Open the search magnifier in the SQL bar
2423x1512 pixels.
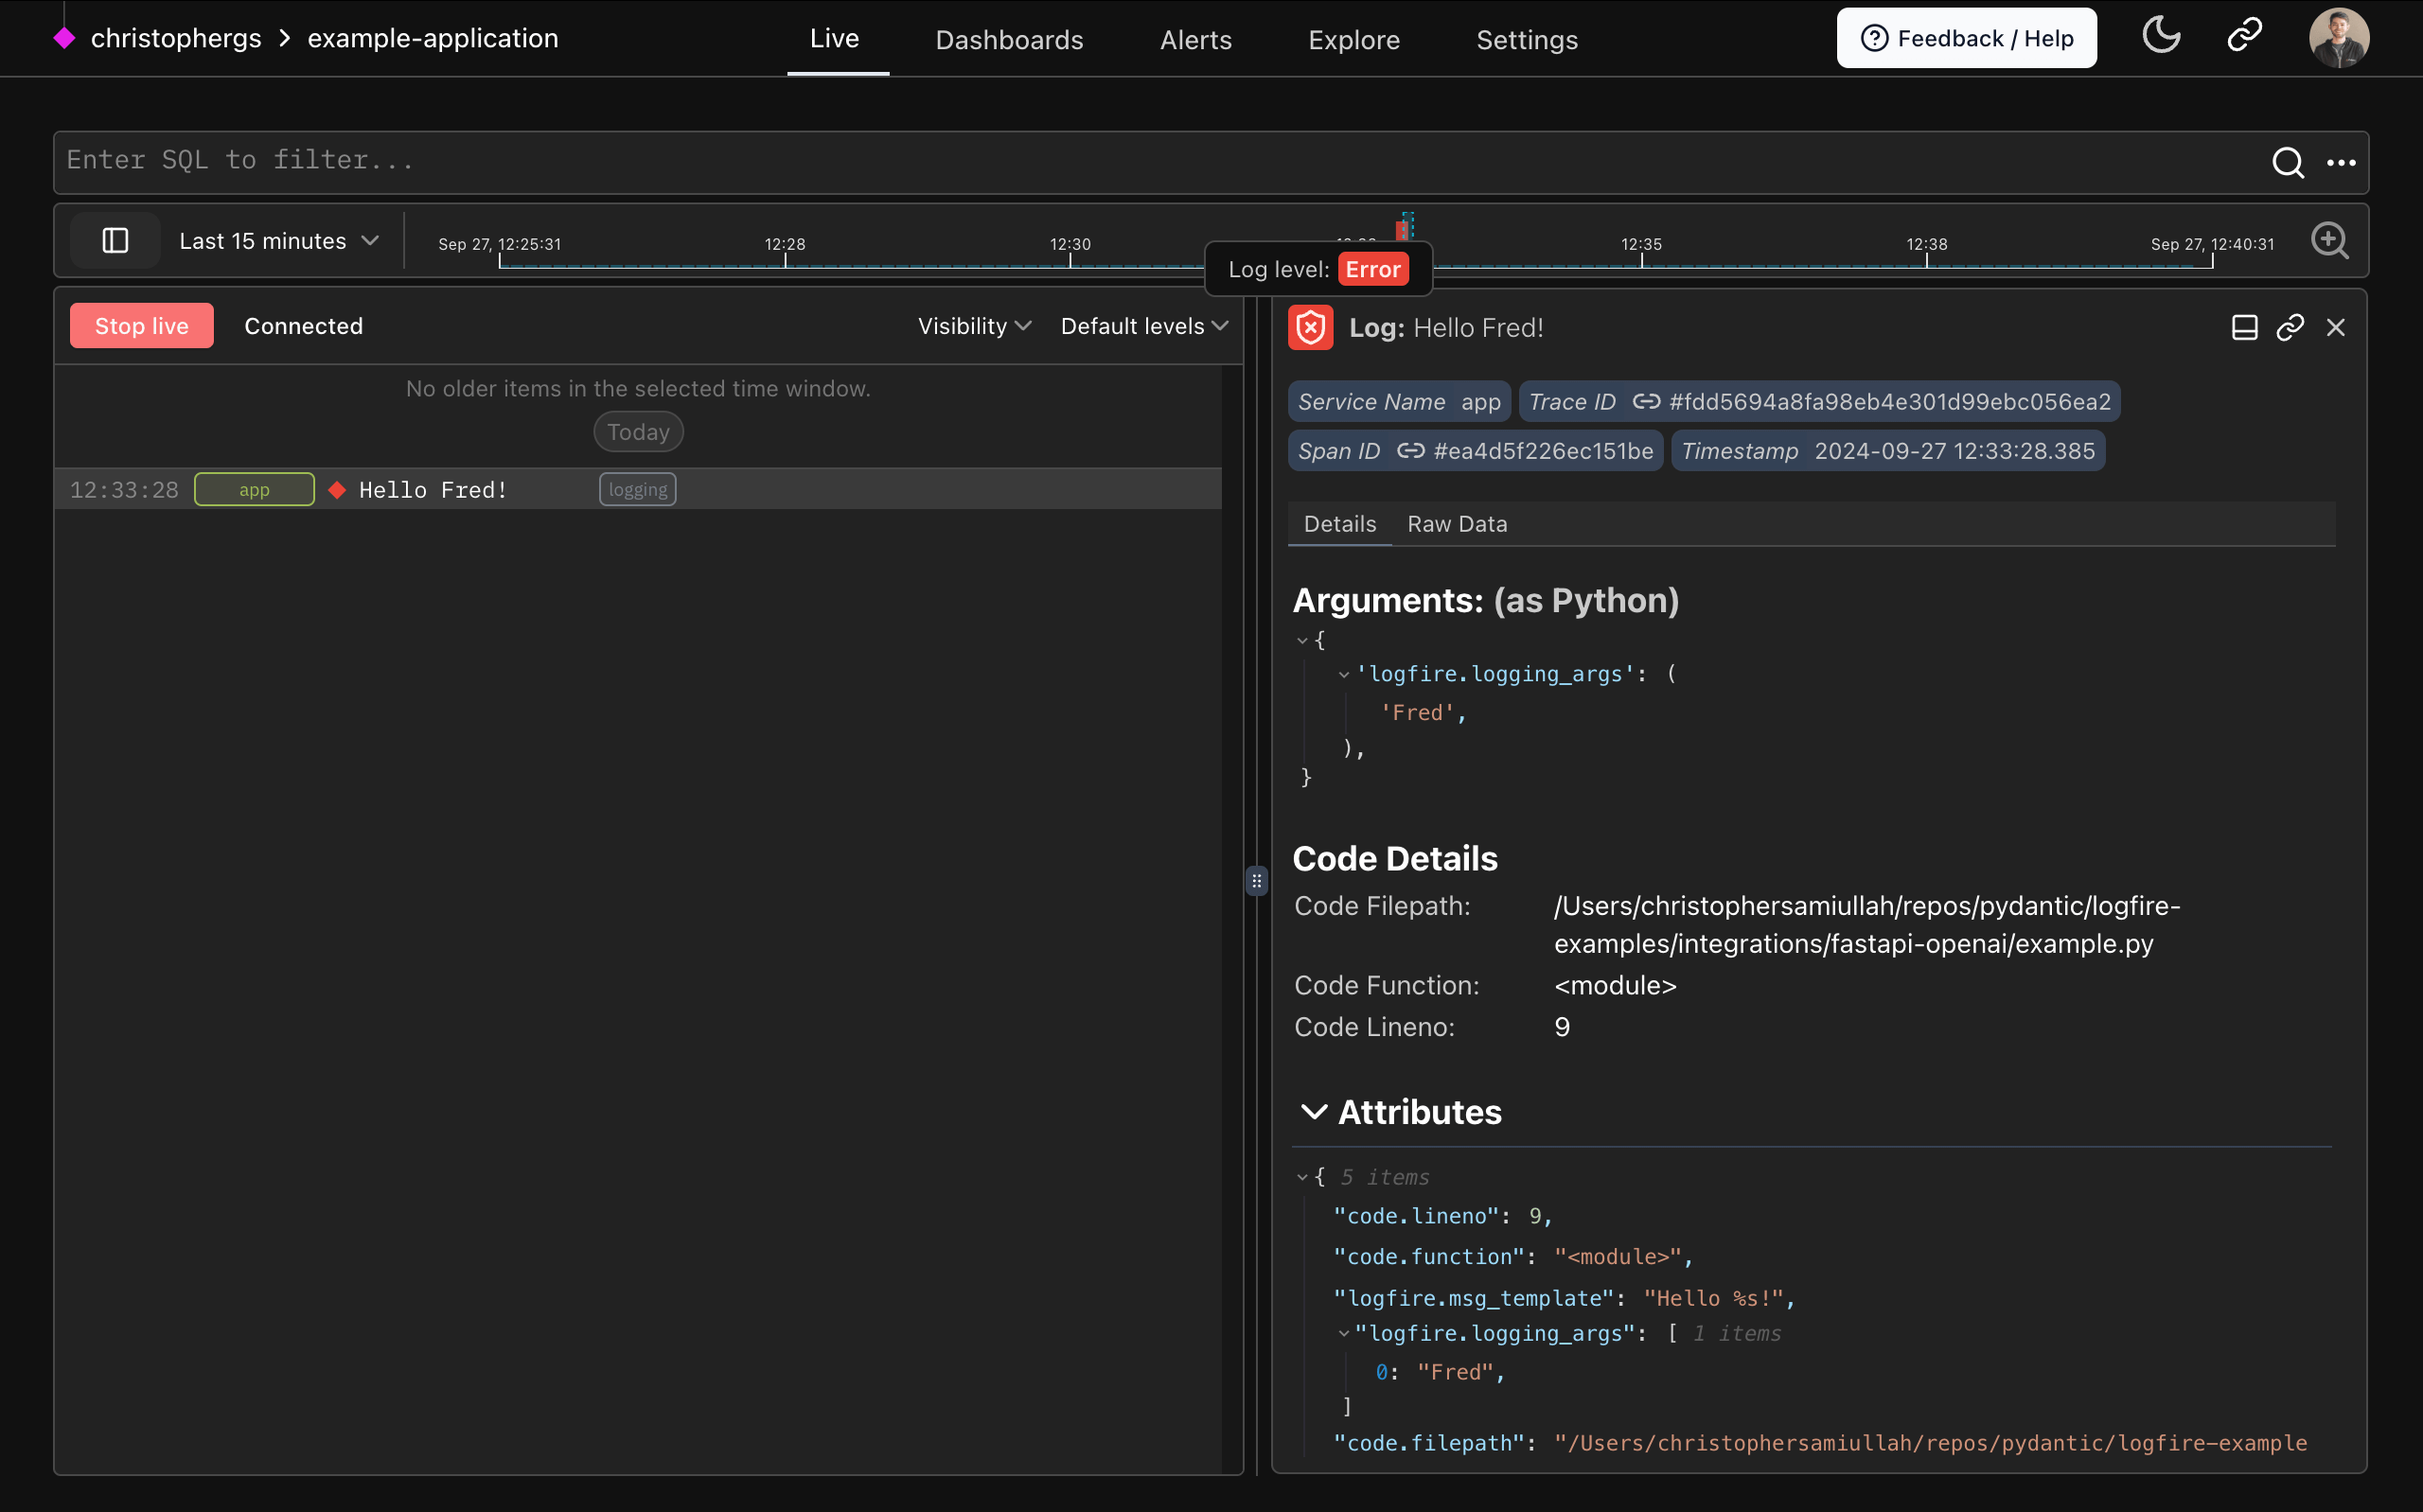[x=2288, y=163]
